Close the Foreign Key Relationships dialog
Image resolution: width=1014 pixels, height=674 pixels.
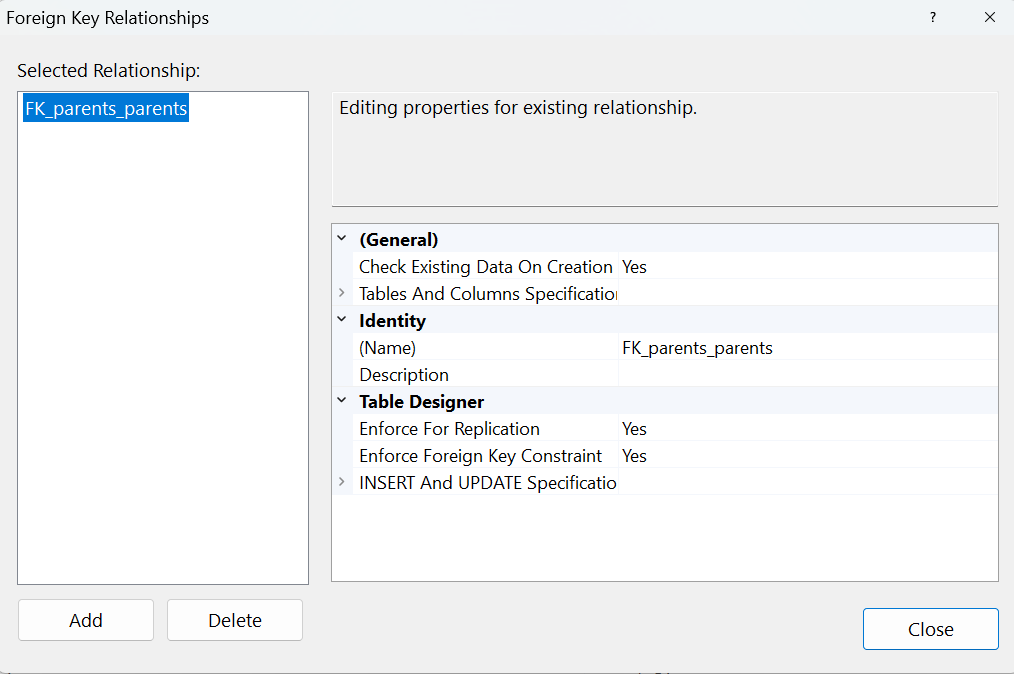click(x=989, y=18)
